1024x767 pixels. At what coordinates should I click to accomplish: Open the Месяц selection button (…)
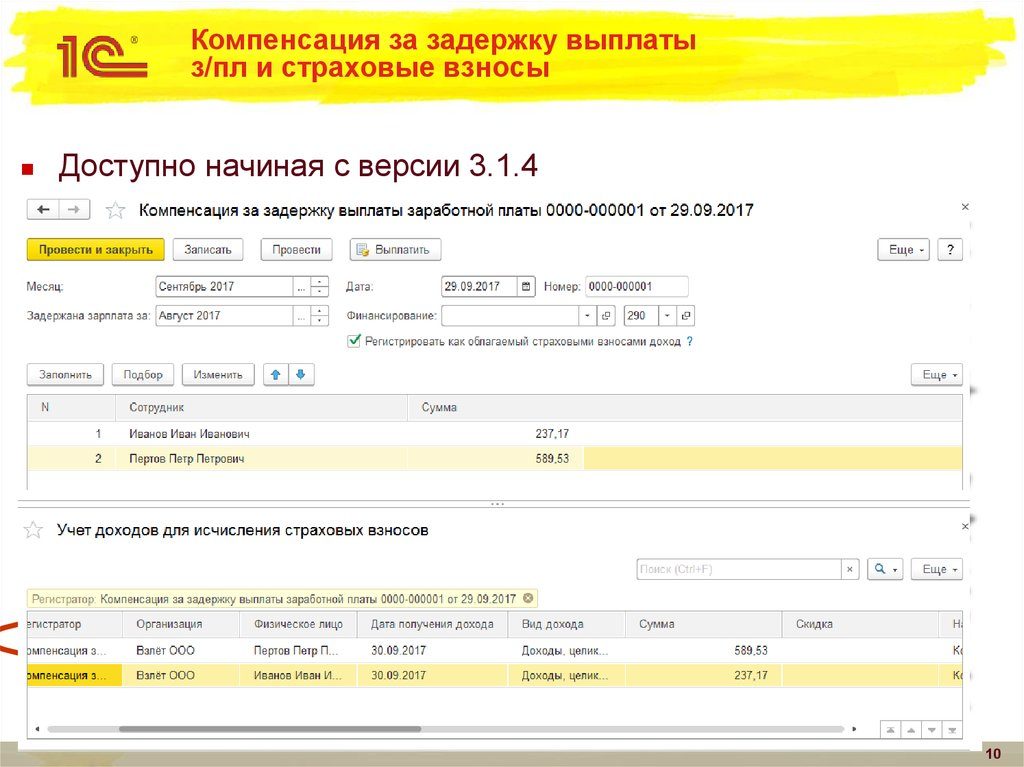pyautogui.click(x=301, y=286)
